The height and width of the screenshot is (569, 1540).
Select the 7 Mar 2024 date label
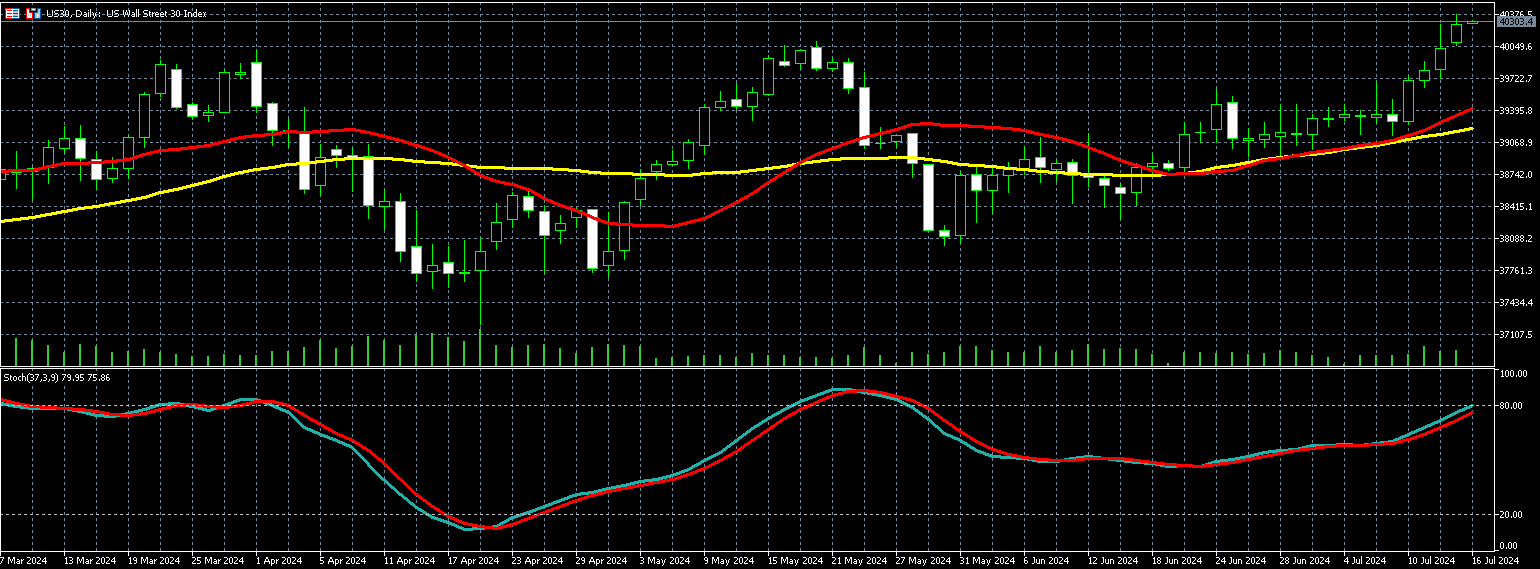[x=24, y=561]
